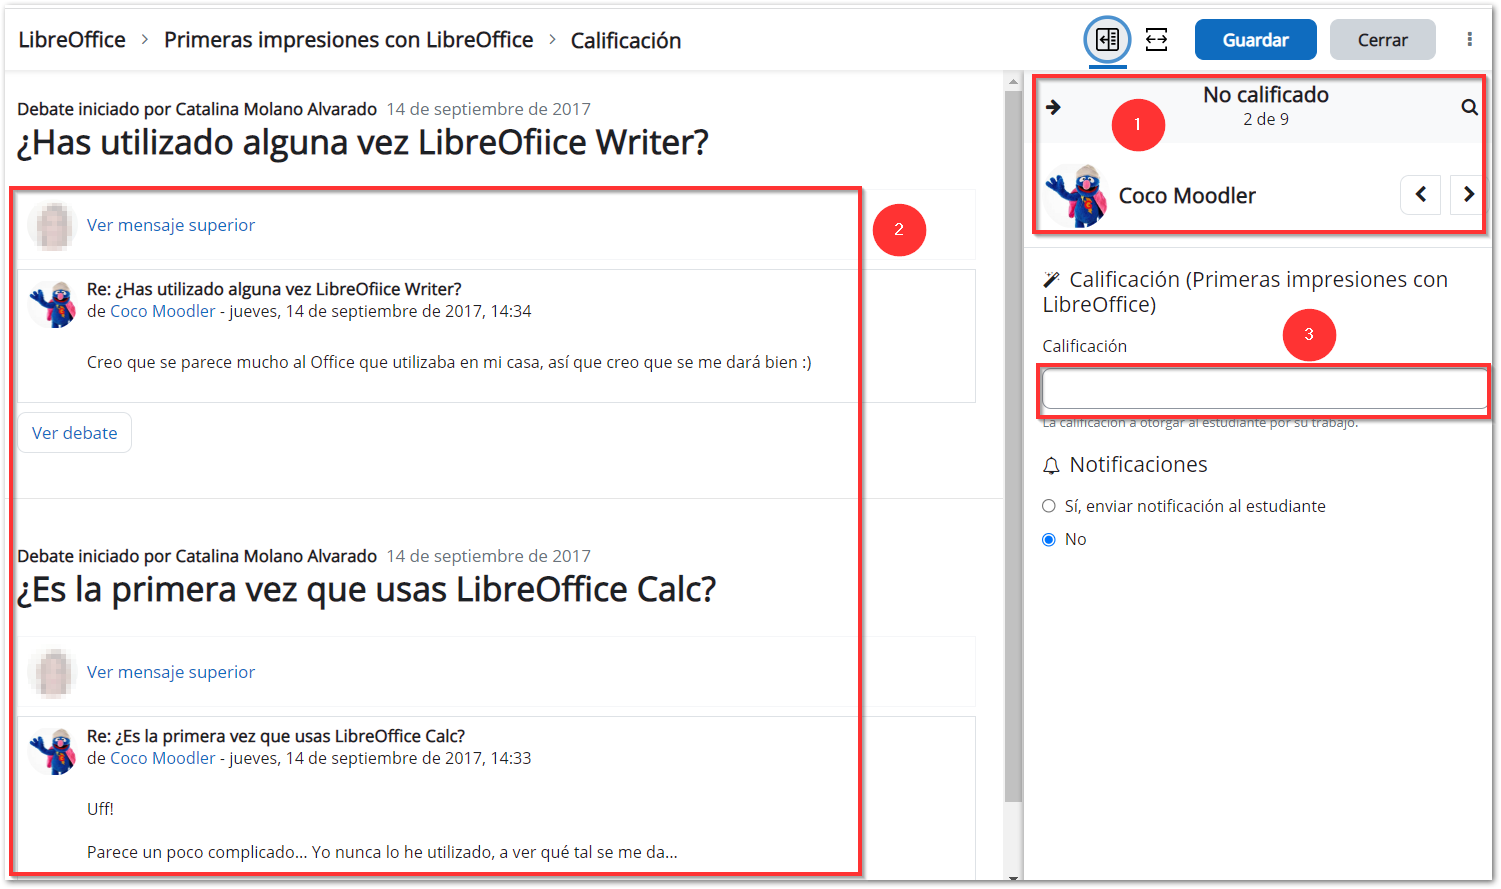This screenshot has height=889, width=1501.
Task: Click the Uff! reply text
Action: point(100,809)
